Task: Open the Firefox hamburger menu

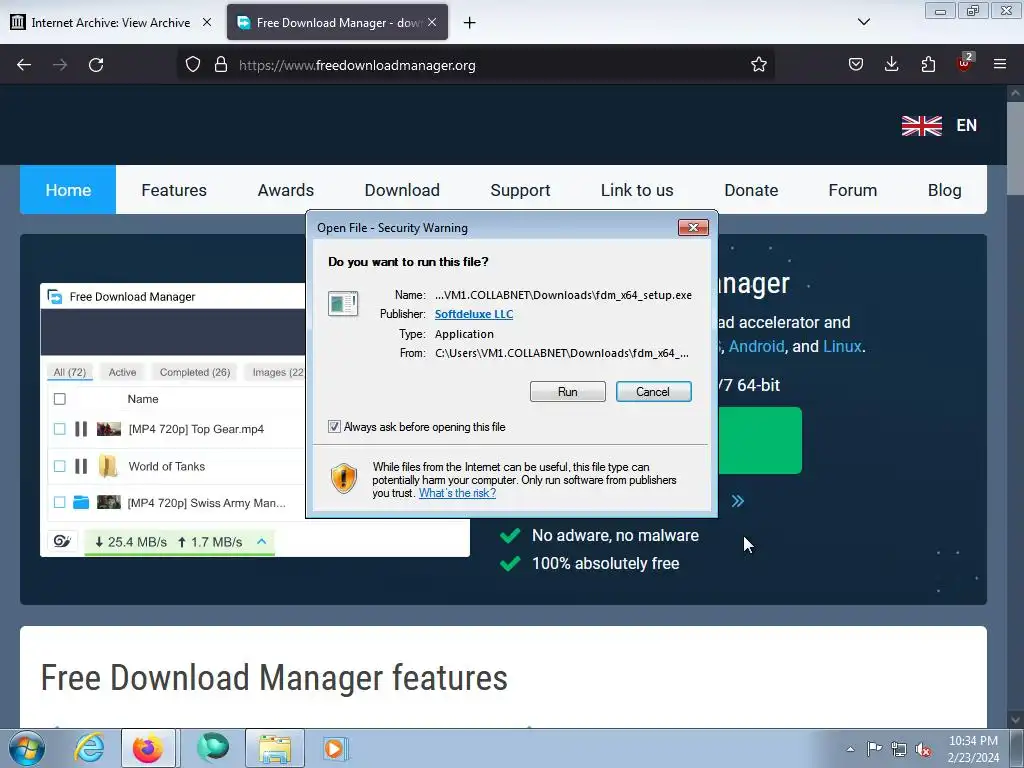Action: click(x=1000, y=64)
